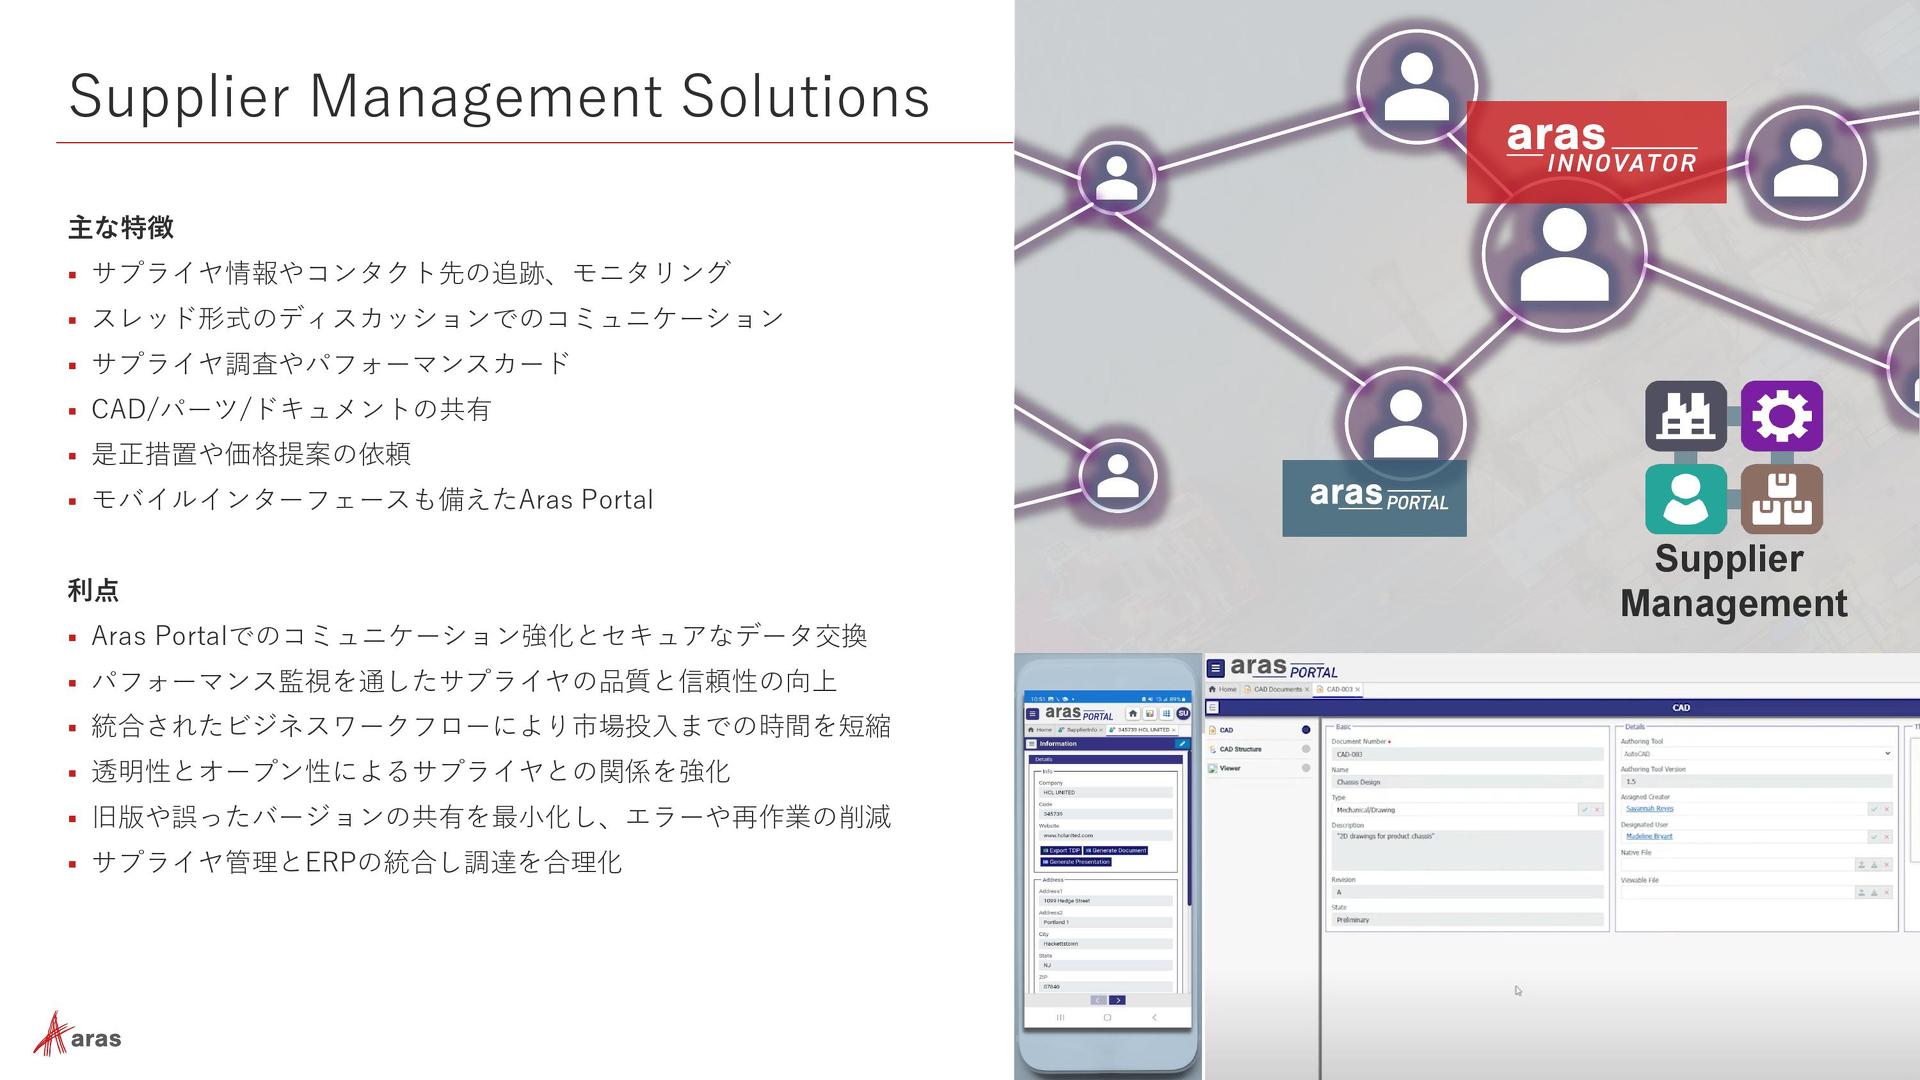
Task: Confirm Type field with its checkmark icon
Action: [x=1585, y=809]
